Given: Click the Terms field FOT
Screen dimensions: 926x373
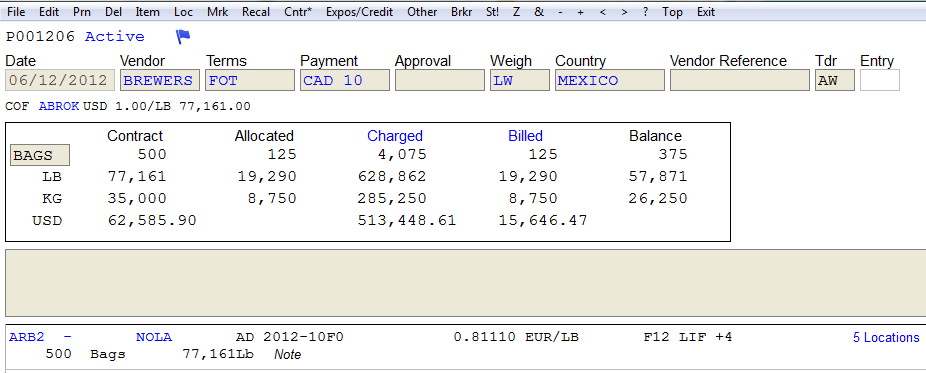Looking at the screenshot, I should pyautogui.click(x=250, y=80).
